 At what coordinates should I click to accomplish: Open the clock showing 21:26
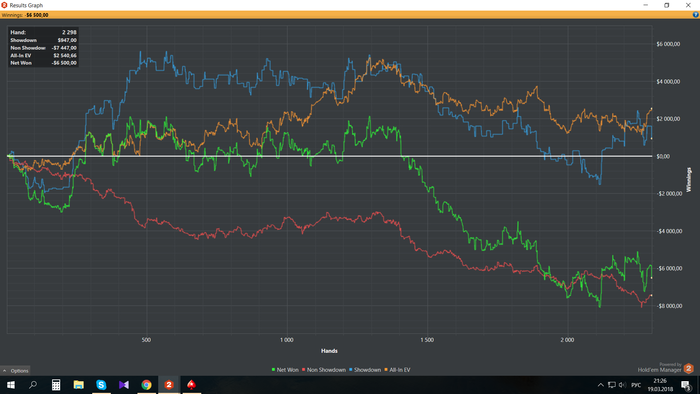click(660, 385)
